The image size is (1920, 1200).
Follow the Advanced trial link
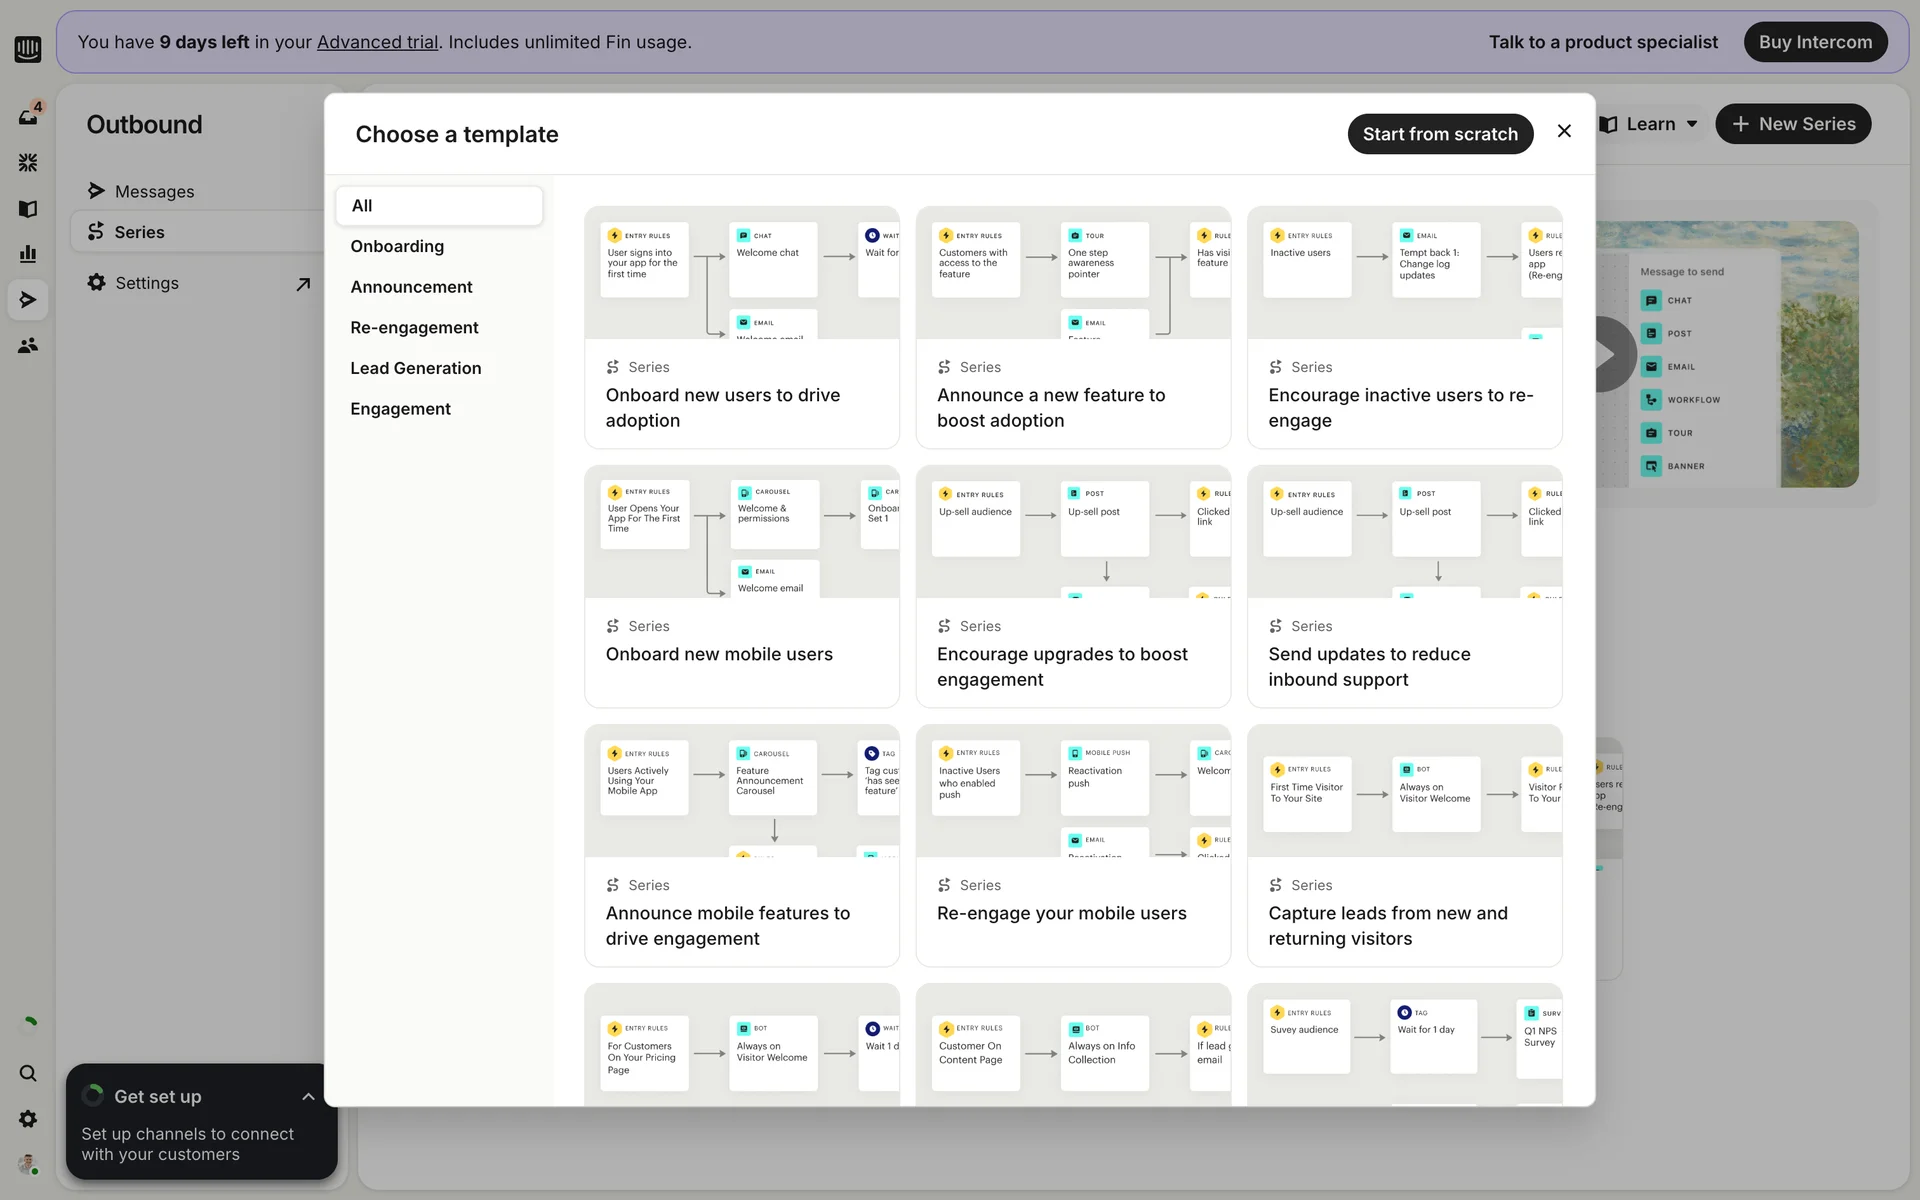coord(377,42)
